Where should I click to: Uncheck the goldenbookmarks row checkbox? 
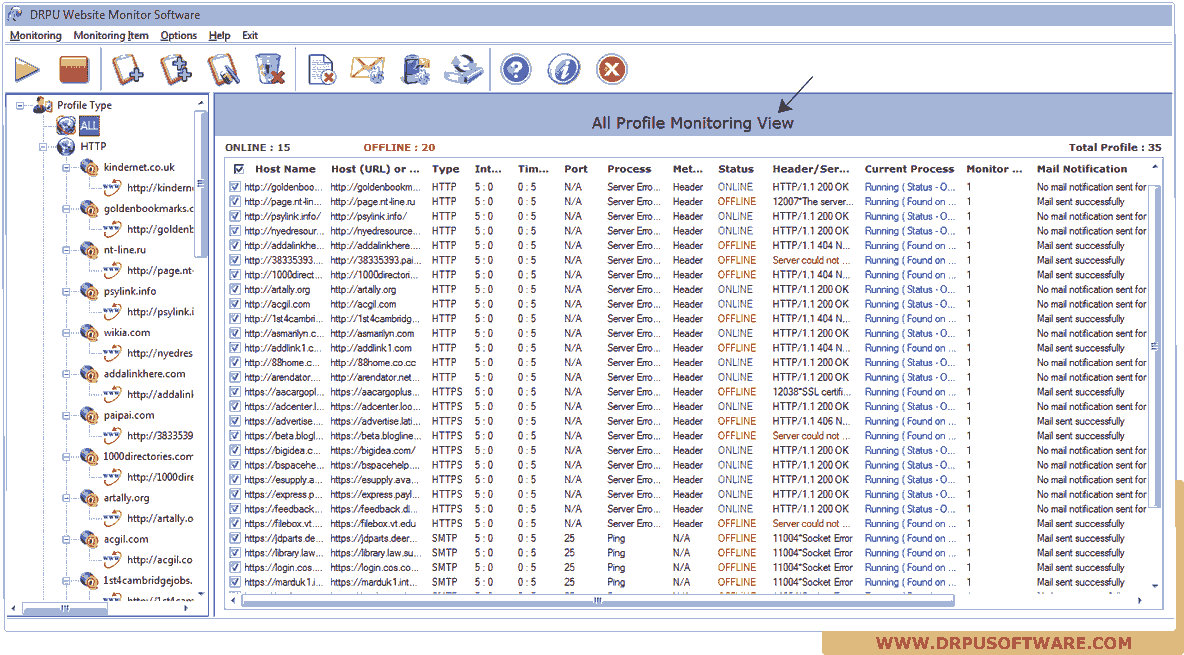tap(235, 187)
